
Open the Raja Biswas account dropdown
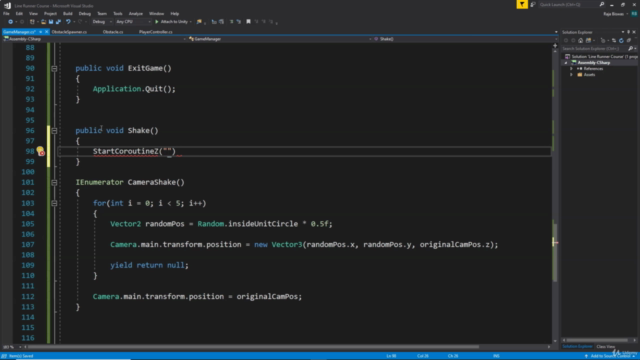click(x=616, y=13)
